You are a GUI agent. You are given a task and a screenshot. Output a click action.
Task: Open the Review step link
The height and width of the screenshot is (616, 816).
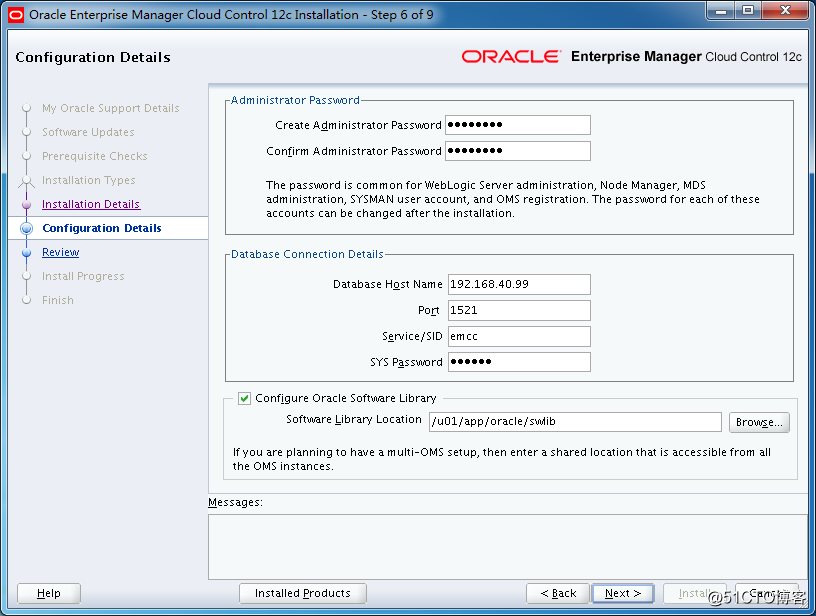click(x=60, y=253)
